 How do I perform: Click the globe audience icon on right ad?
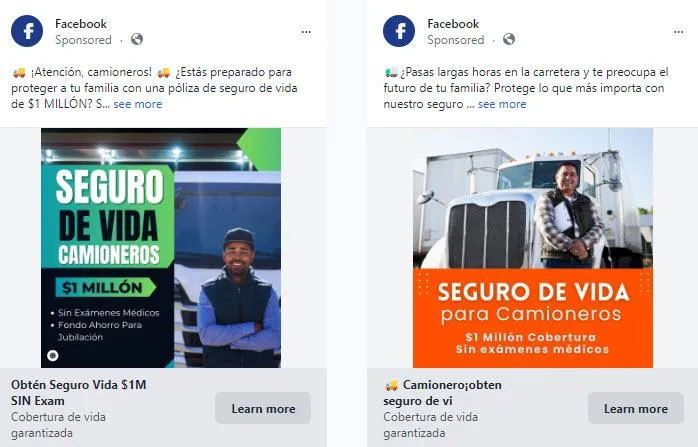click(509, 40)
